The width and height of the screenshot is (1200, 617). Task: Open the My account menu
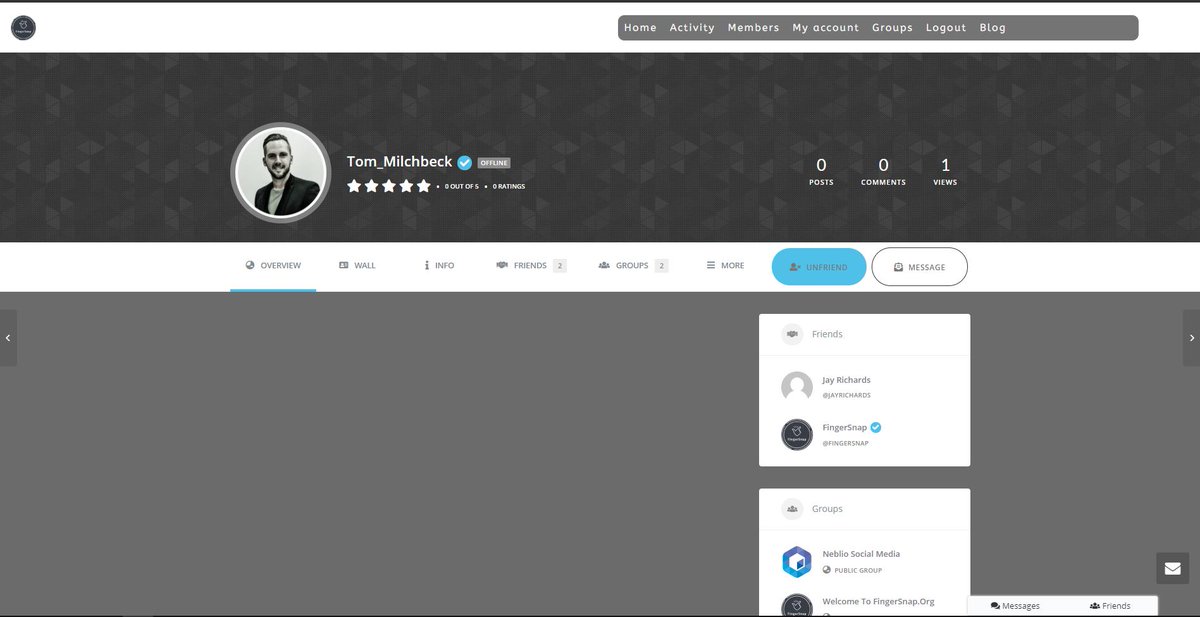pyautogui.click(x=825, y=28)
